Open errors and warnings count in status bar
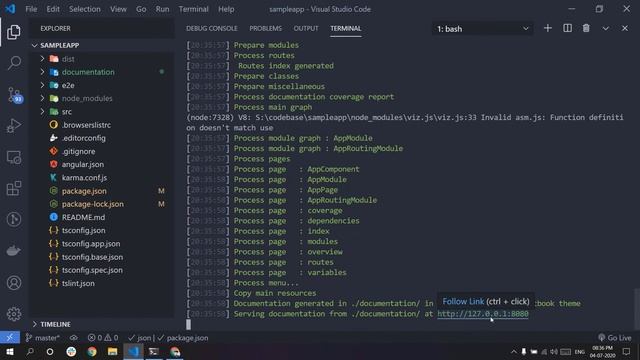Image resolution: width=640 pixels, height=360 pixels. (x=103, y=338)
